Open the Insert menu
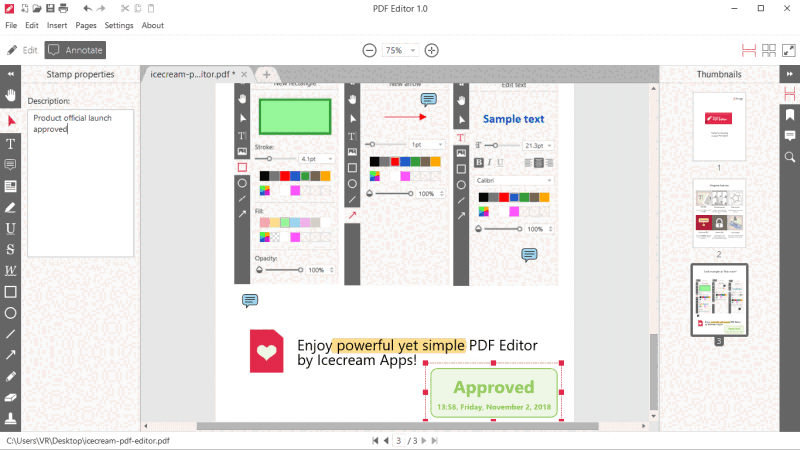Viewport: 800px width, 450px height. (57, 25)
